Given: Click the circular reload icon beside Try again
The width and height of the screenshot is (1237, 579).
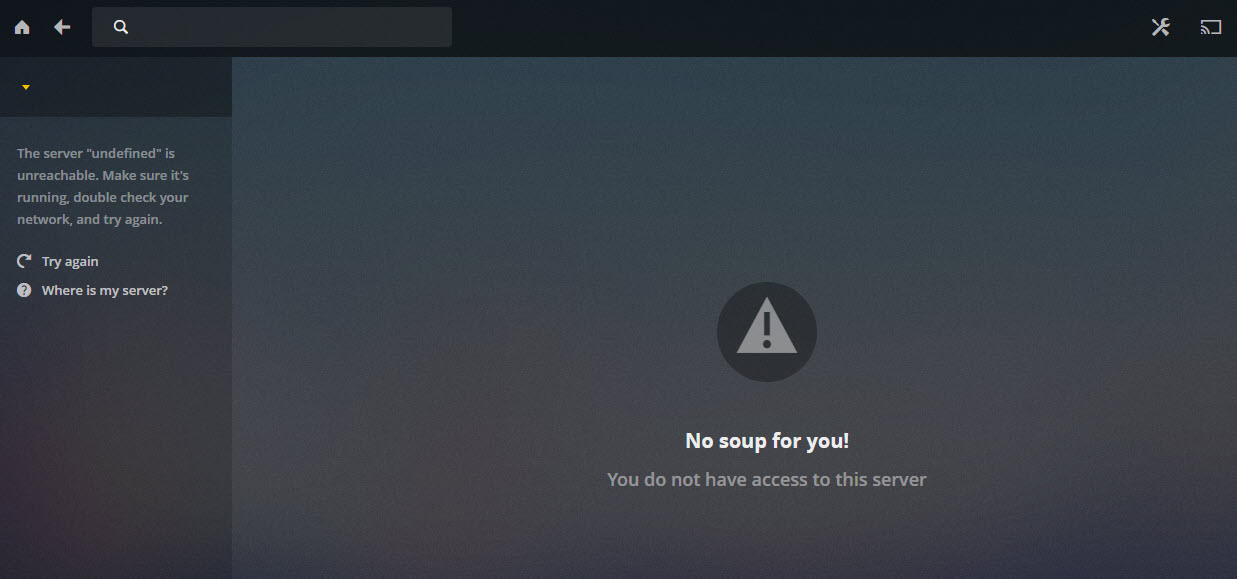Looking at the screenshot, I should 24,261.
